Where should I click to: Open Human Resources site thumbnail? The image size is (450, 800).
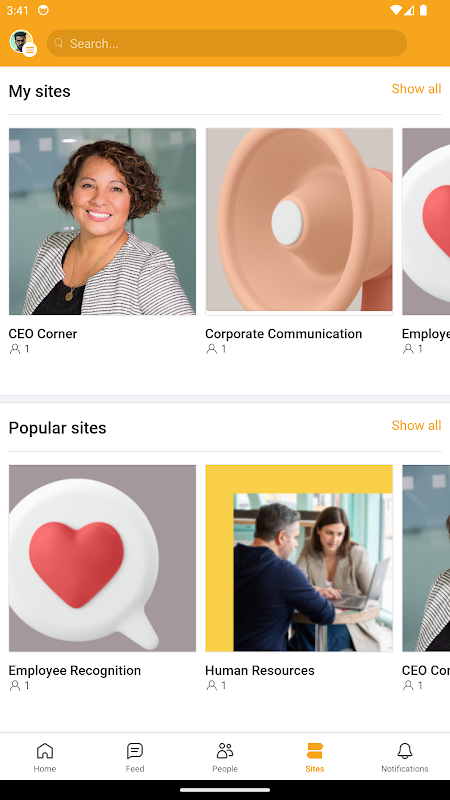tap(299, 558)
